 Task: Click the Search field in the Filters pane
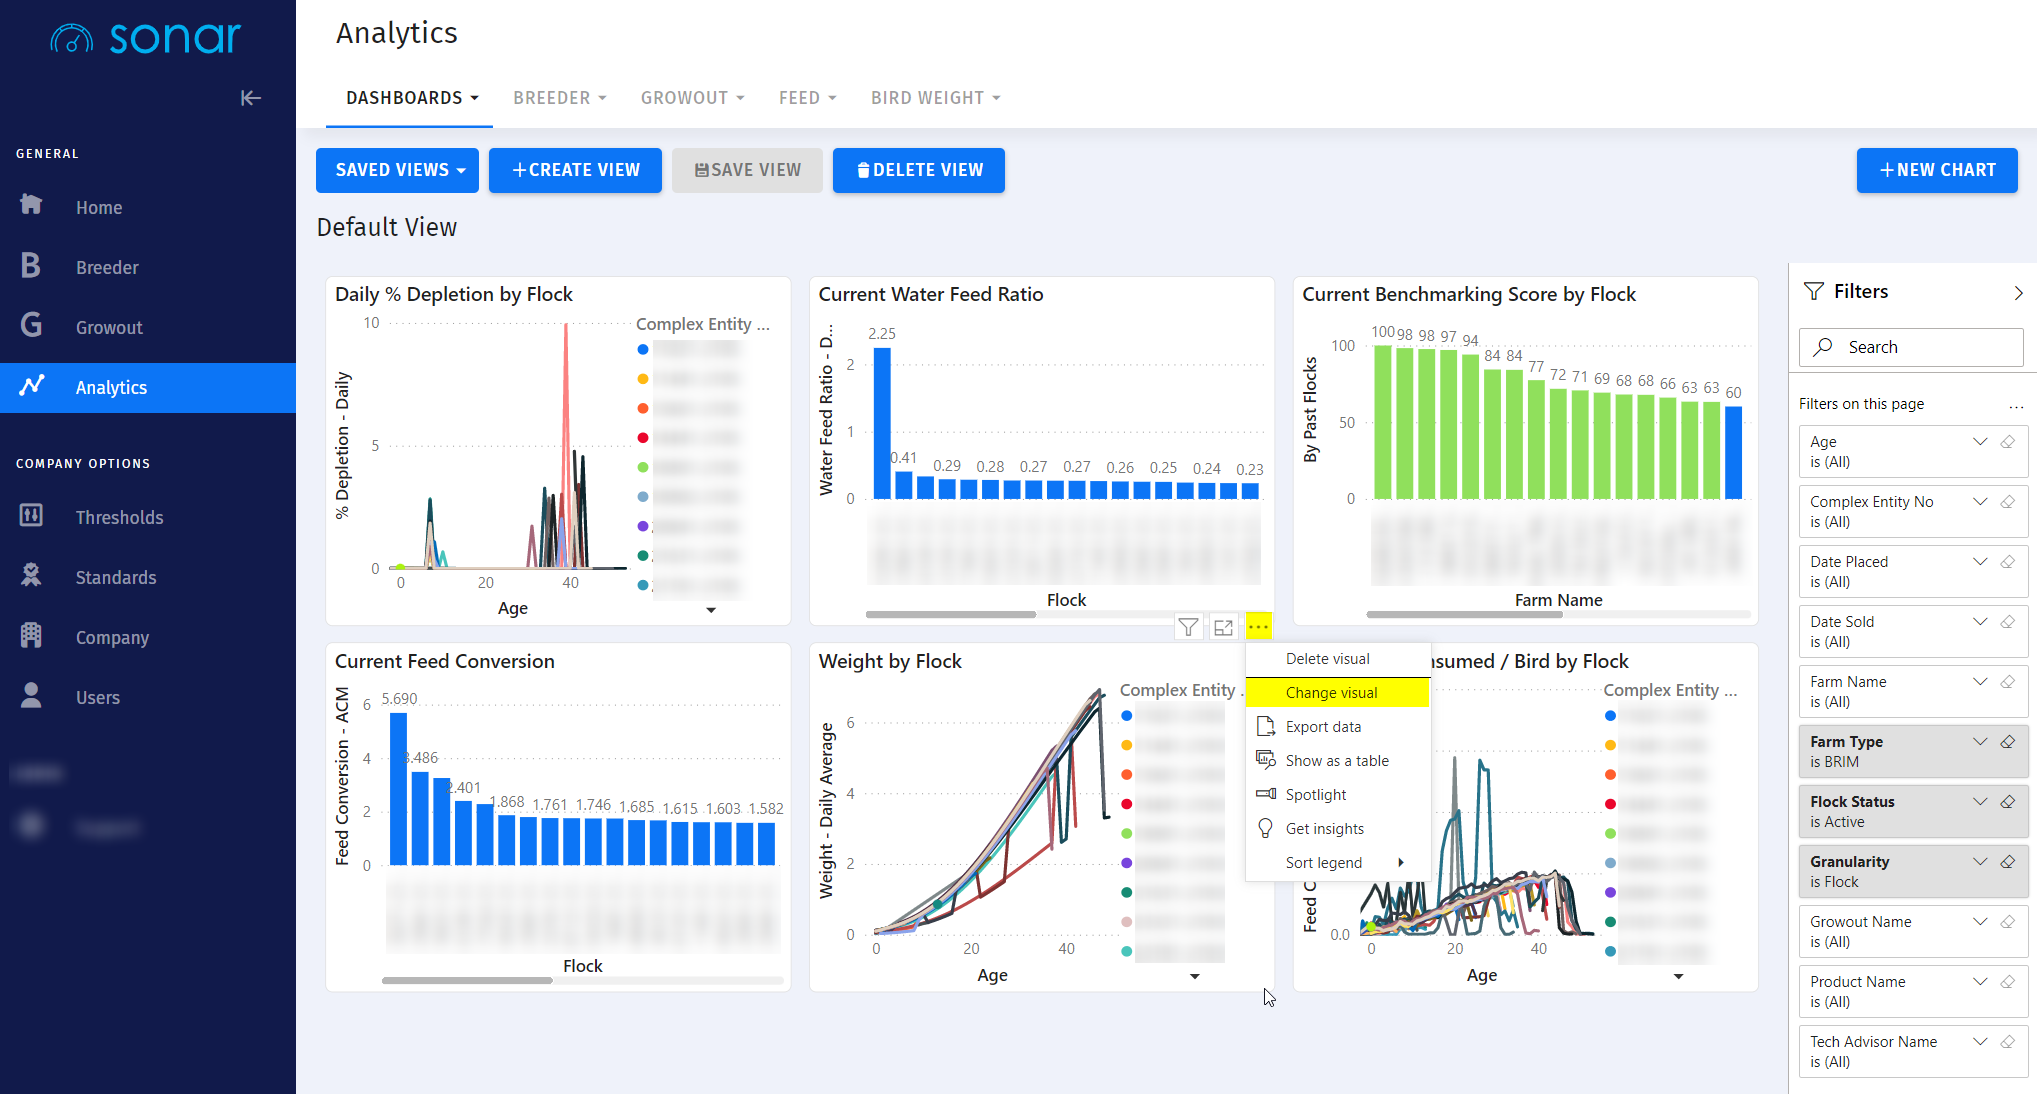tap(1911, 347)
